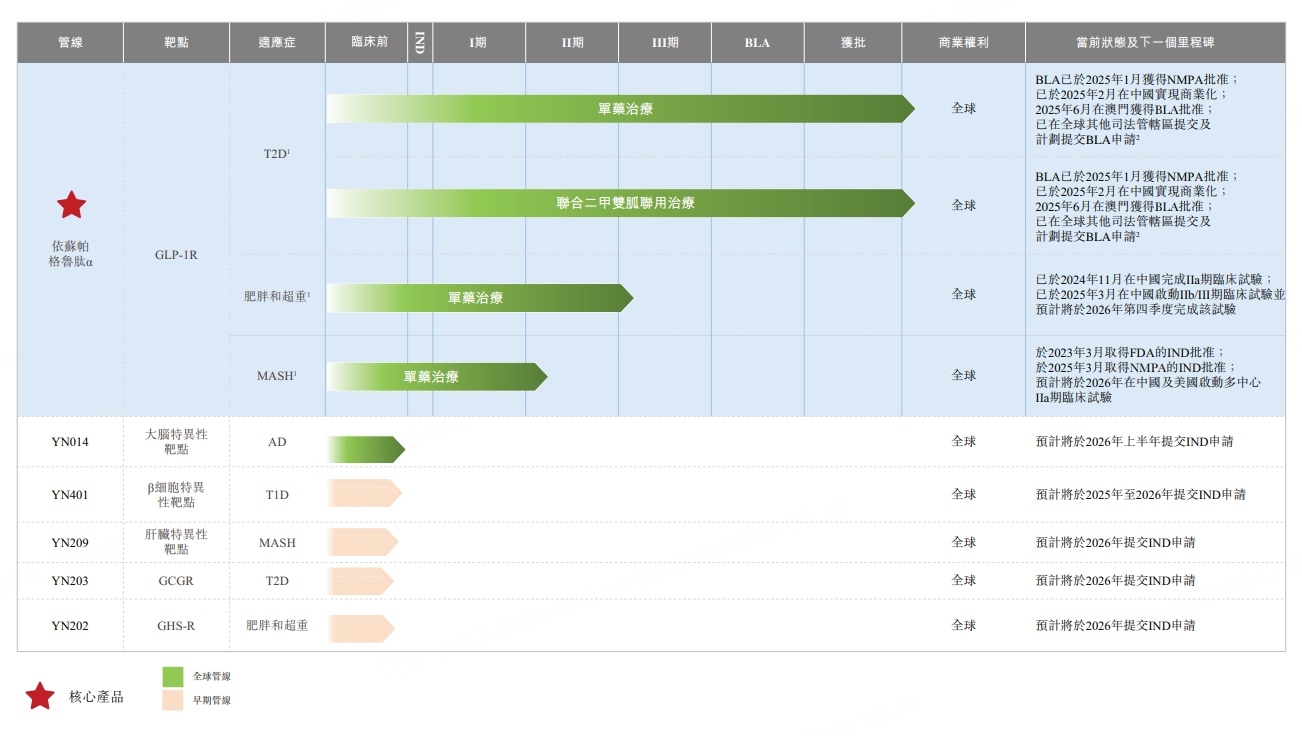Select the YN203 pipeline cell
This screenshot has height=736, width=1302.
point(70,581)
